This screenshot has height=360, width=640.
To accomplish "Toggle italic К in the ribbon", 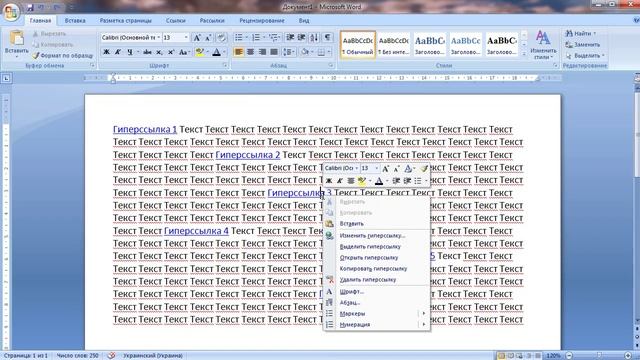I will tap(118, 52).
